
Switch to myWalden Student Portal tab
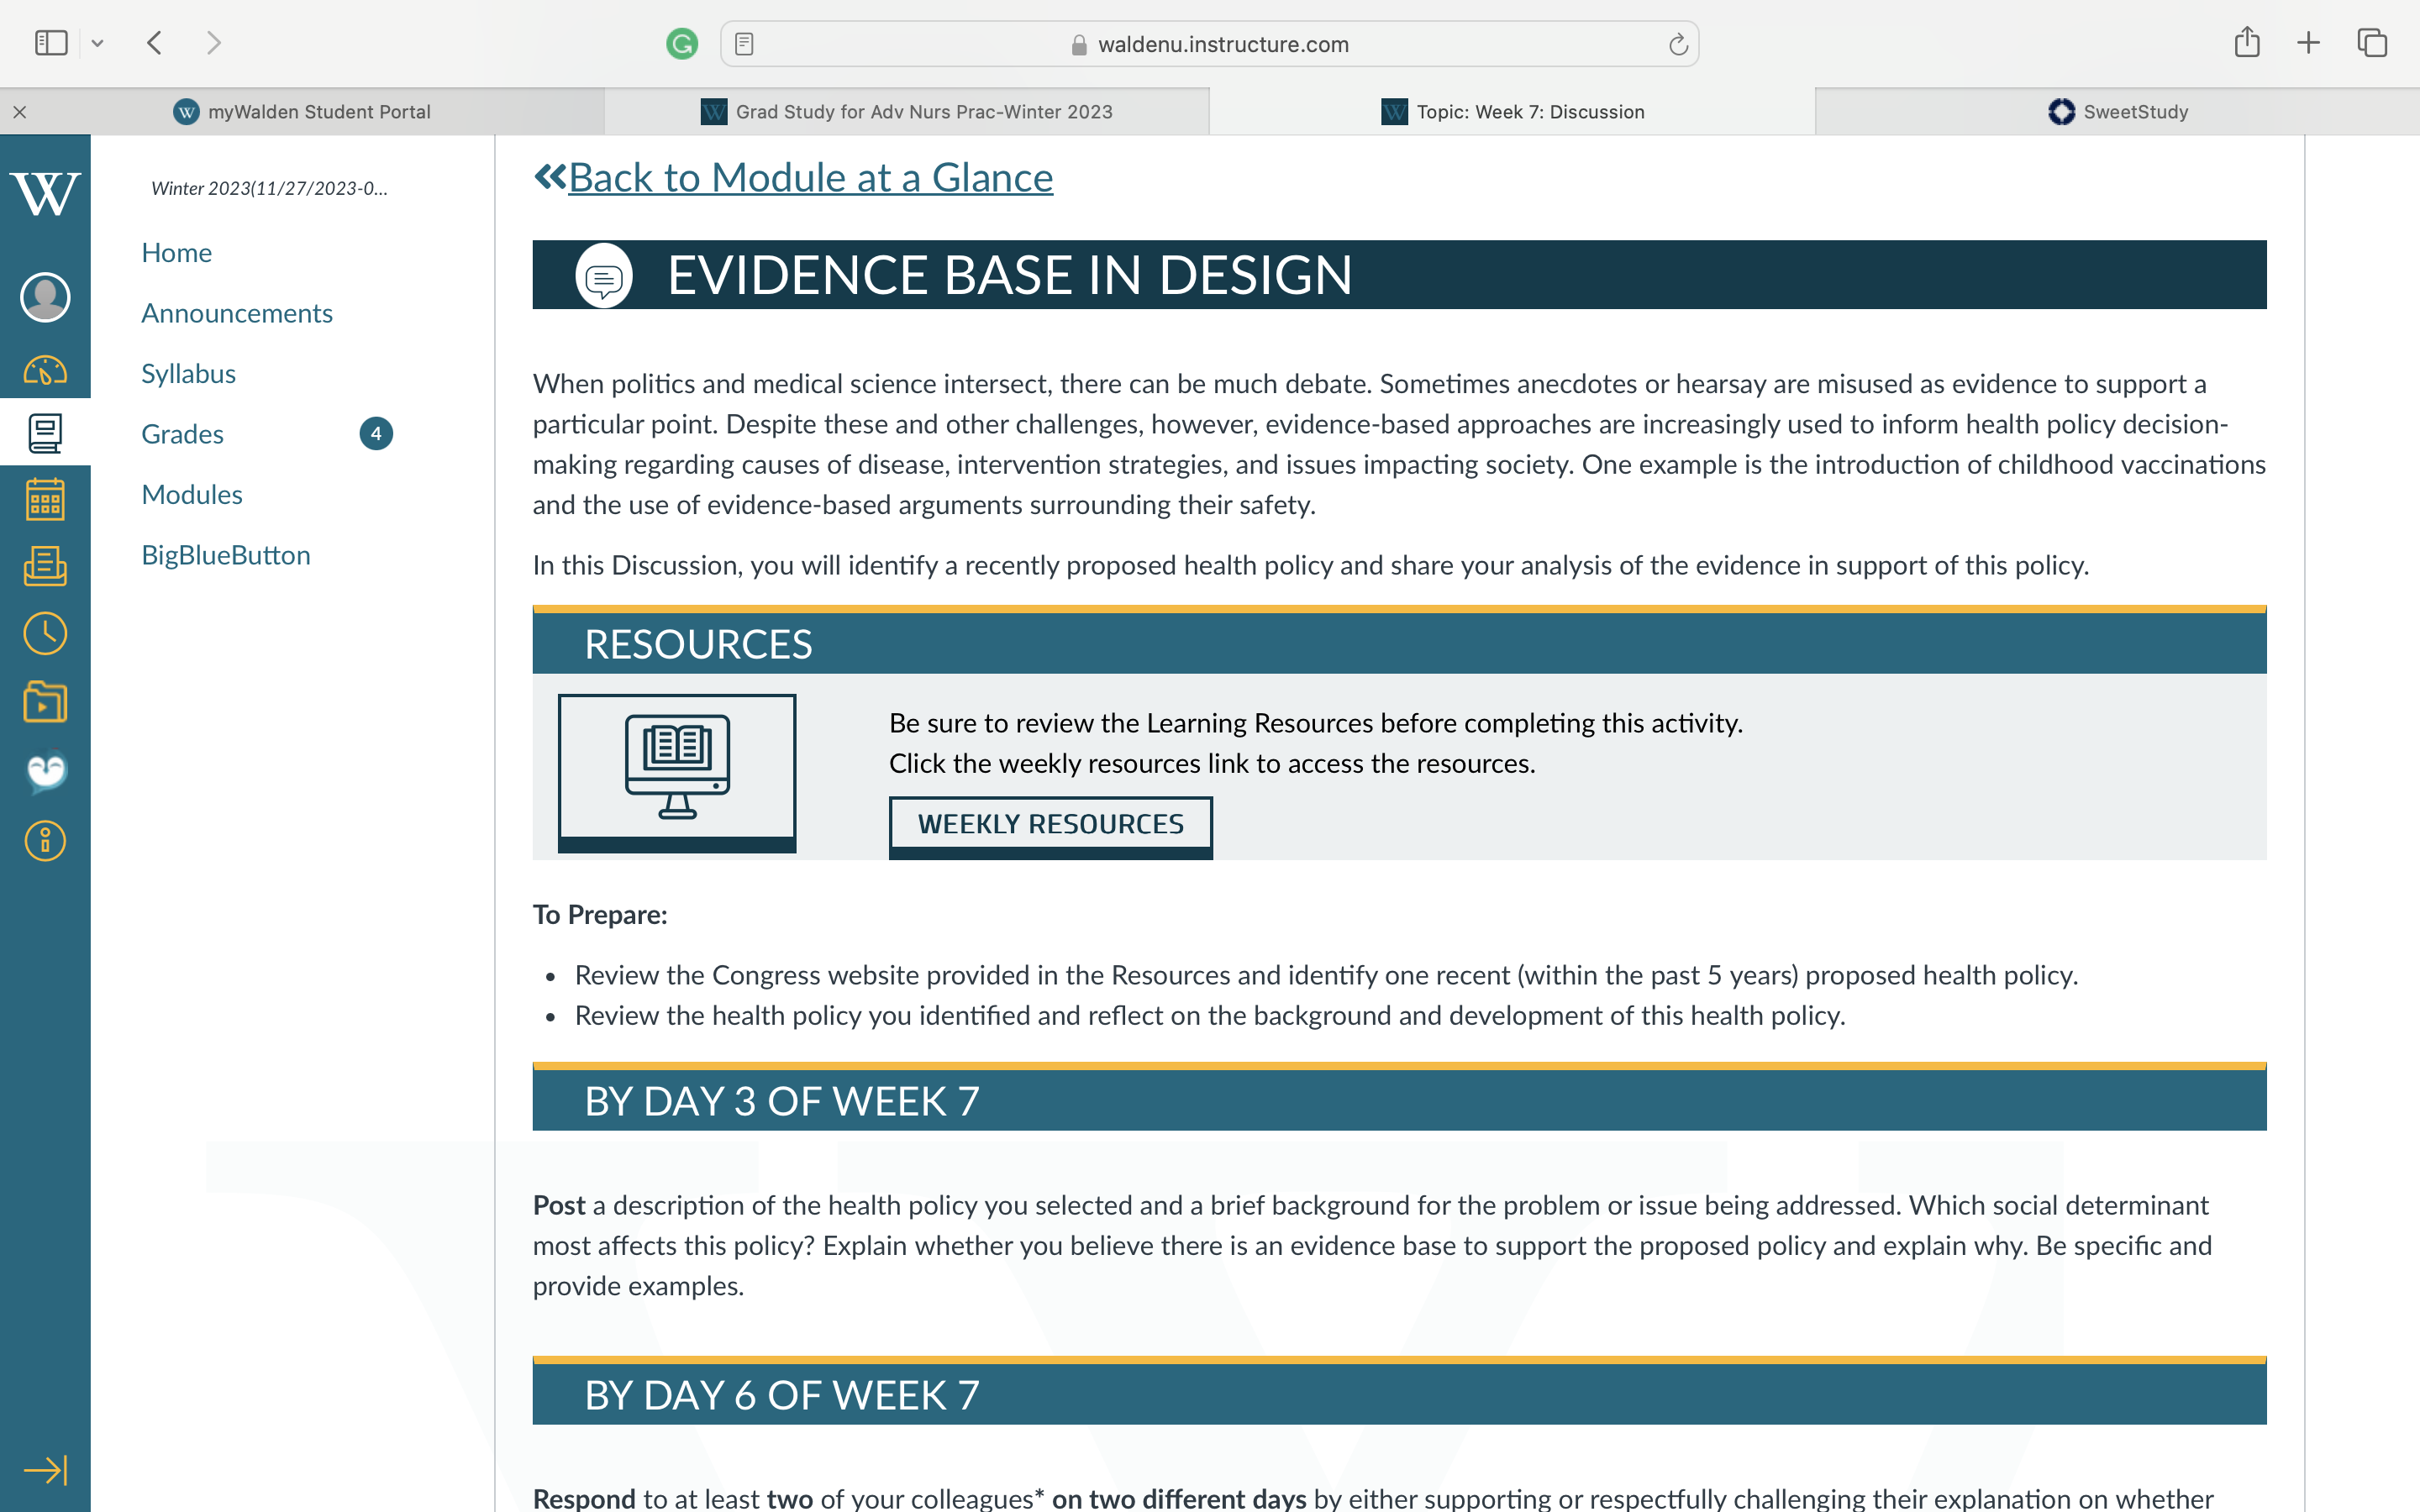tap(302, 112)
